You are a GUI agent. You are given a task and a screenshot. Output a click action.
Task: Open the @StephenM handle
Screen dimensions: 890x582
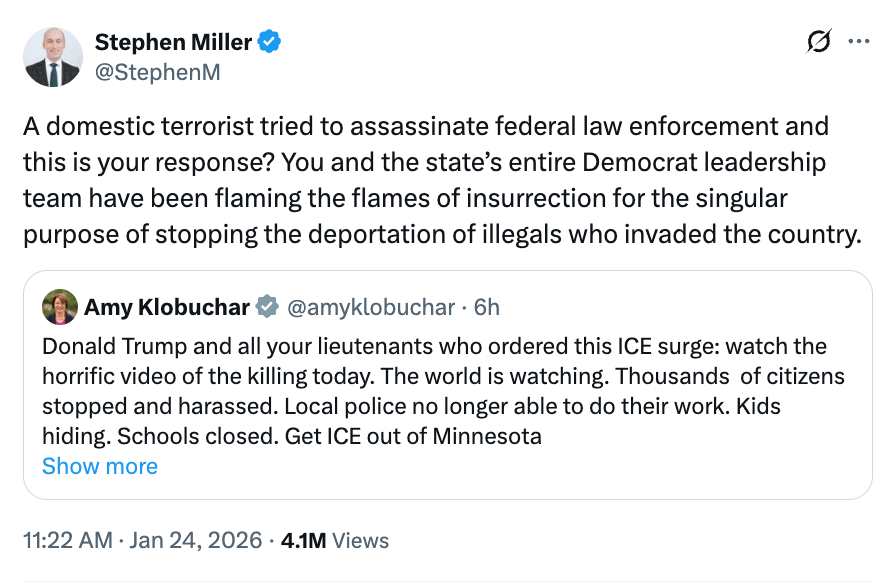pyautogui.click(x=157, y=71)
